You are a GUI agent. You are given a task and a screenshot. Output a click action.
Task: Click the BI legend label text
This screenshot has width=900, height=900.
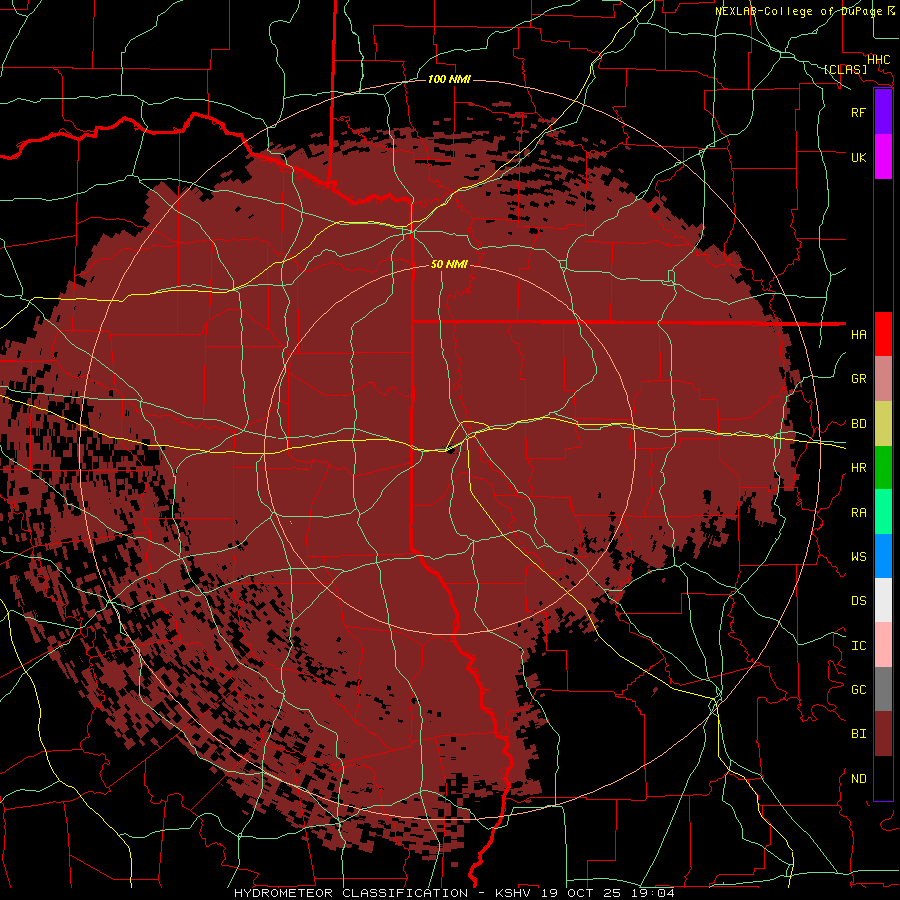[858, 734]
